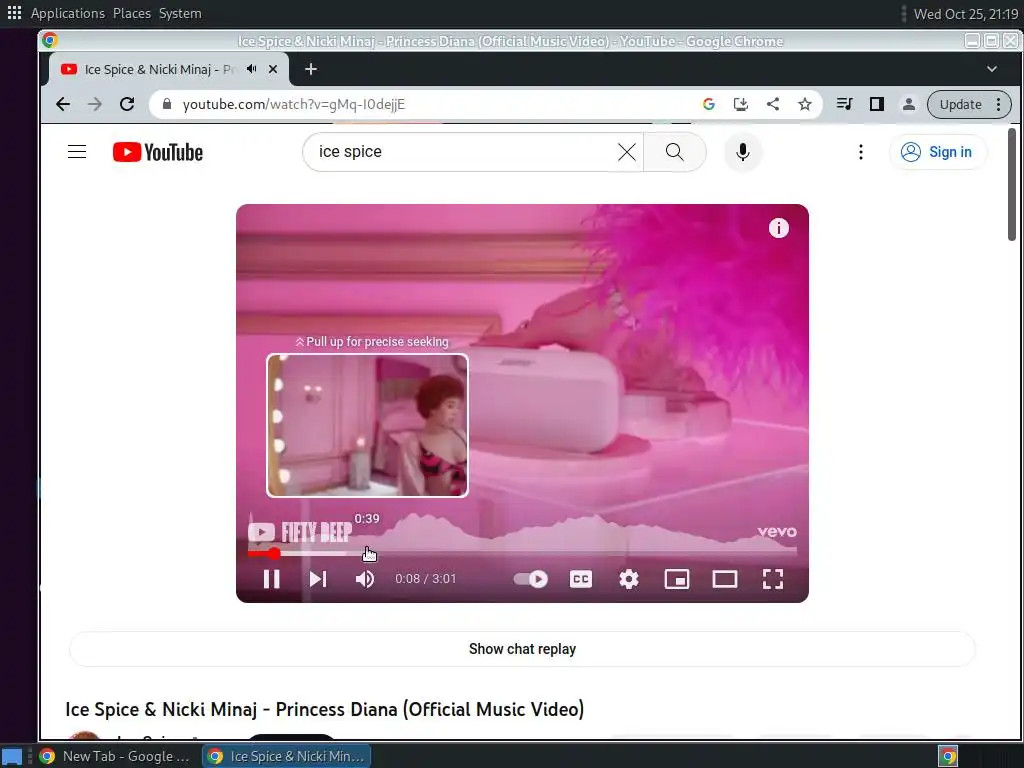
Task: Pause the video with the pause button
Action: pyautogui.click(x=272, y=579)
